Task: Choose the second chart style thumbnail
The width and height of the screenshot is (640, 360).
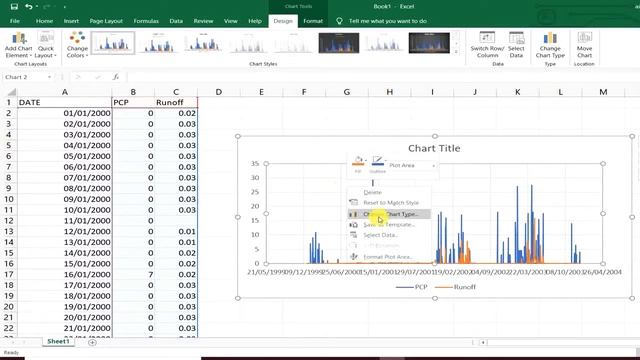Action: (158, 43)
